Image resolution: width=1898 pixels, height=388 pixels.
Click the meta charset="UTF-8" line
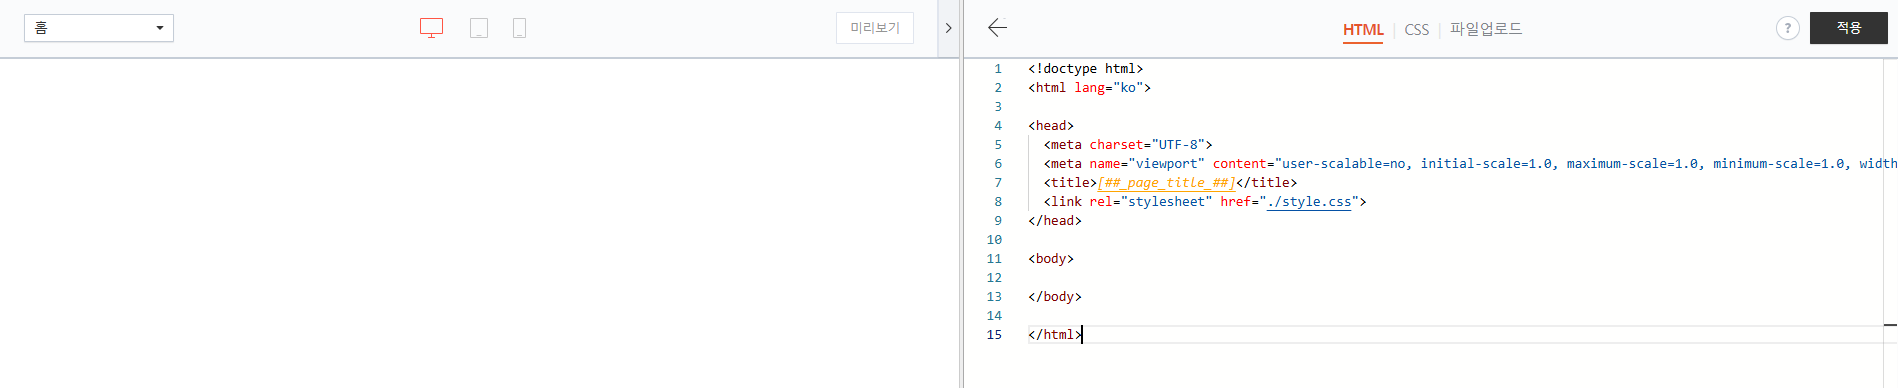[x=1128, y=145]
